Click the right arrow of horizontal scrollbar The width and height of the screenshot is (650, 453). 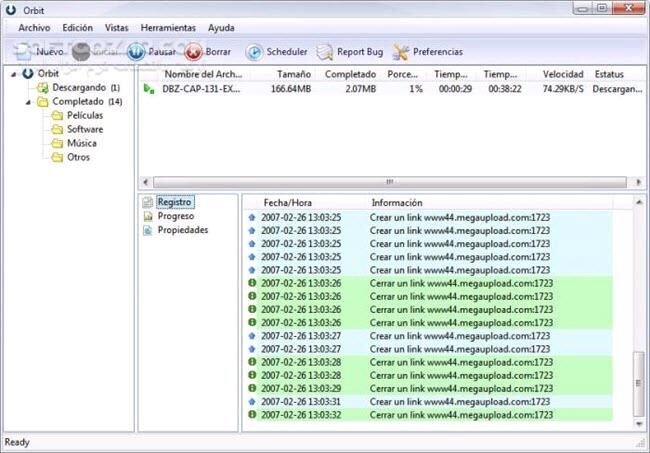tap(638, 182)
